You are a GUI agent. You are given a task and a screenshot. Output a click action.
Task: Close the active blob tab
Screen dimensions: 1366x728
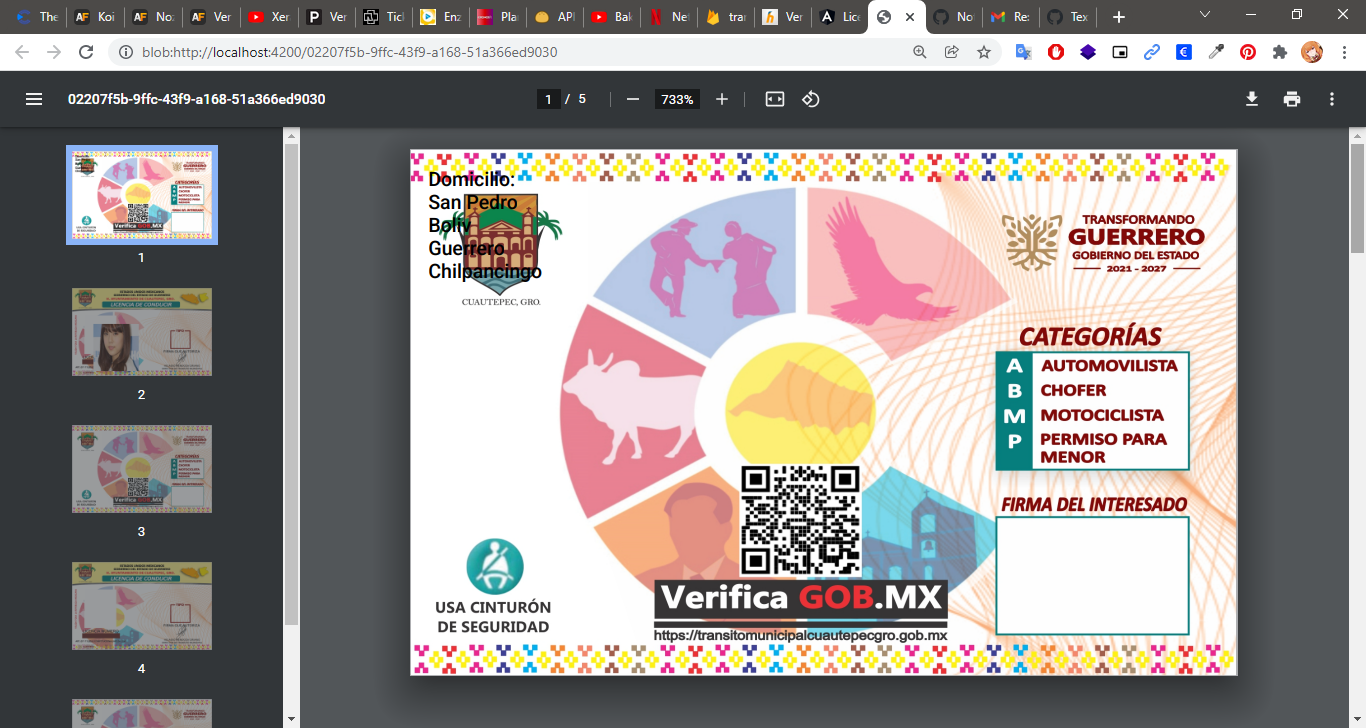910,17
